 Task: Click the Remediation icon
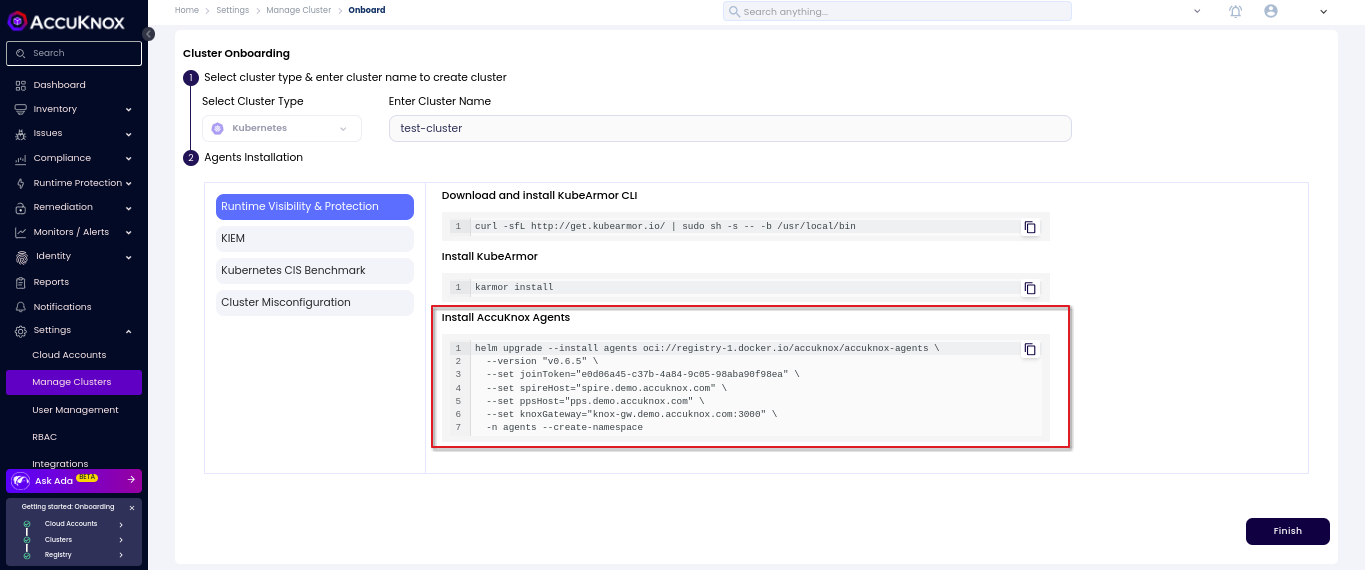click(21, 208)
